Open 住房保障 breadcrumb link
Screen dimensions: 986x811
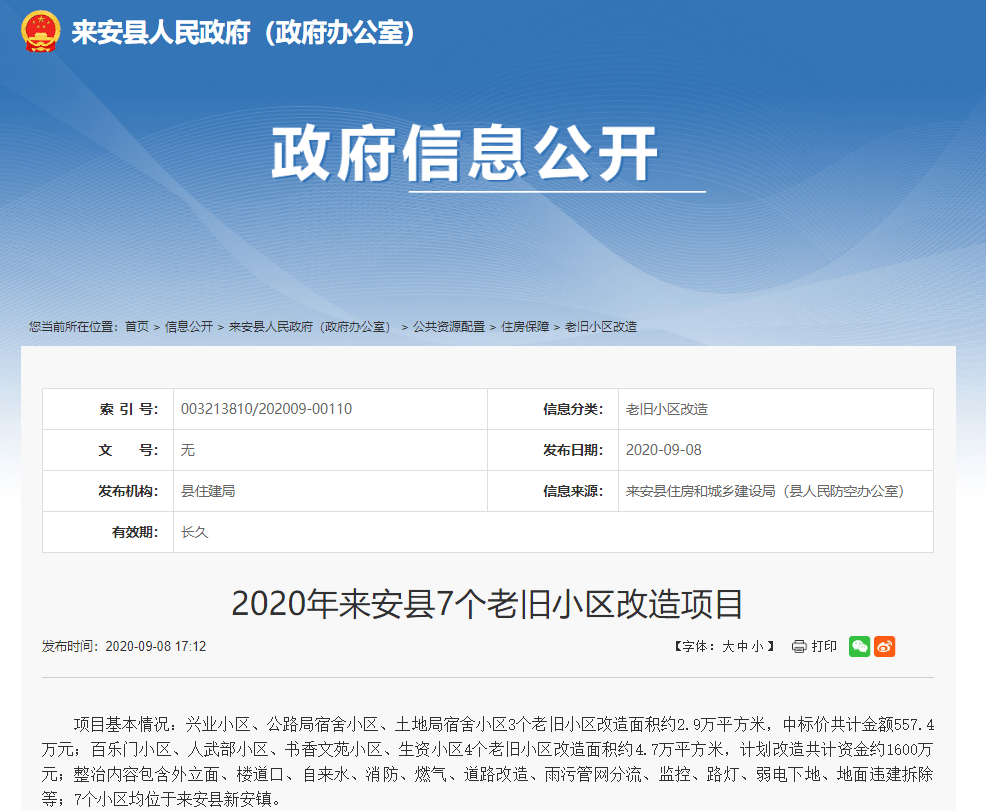click(525, 327)
